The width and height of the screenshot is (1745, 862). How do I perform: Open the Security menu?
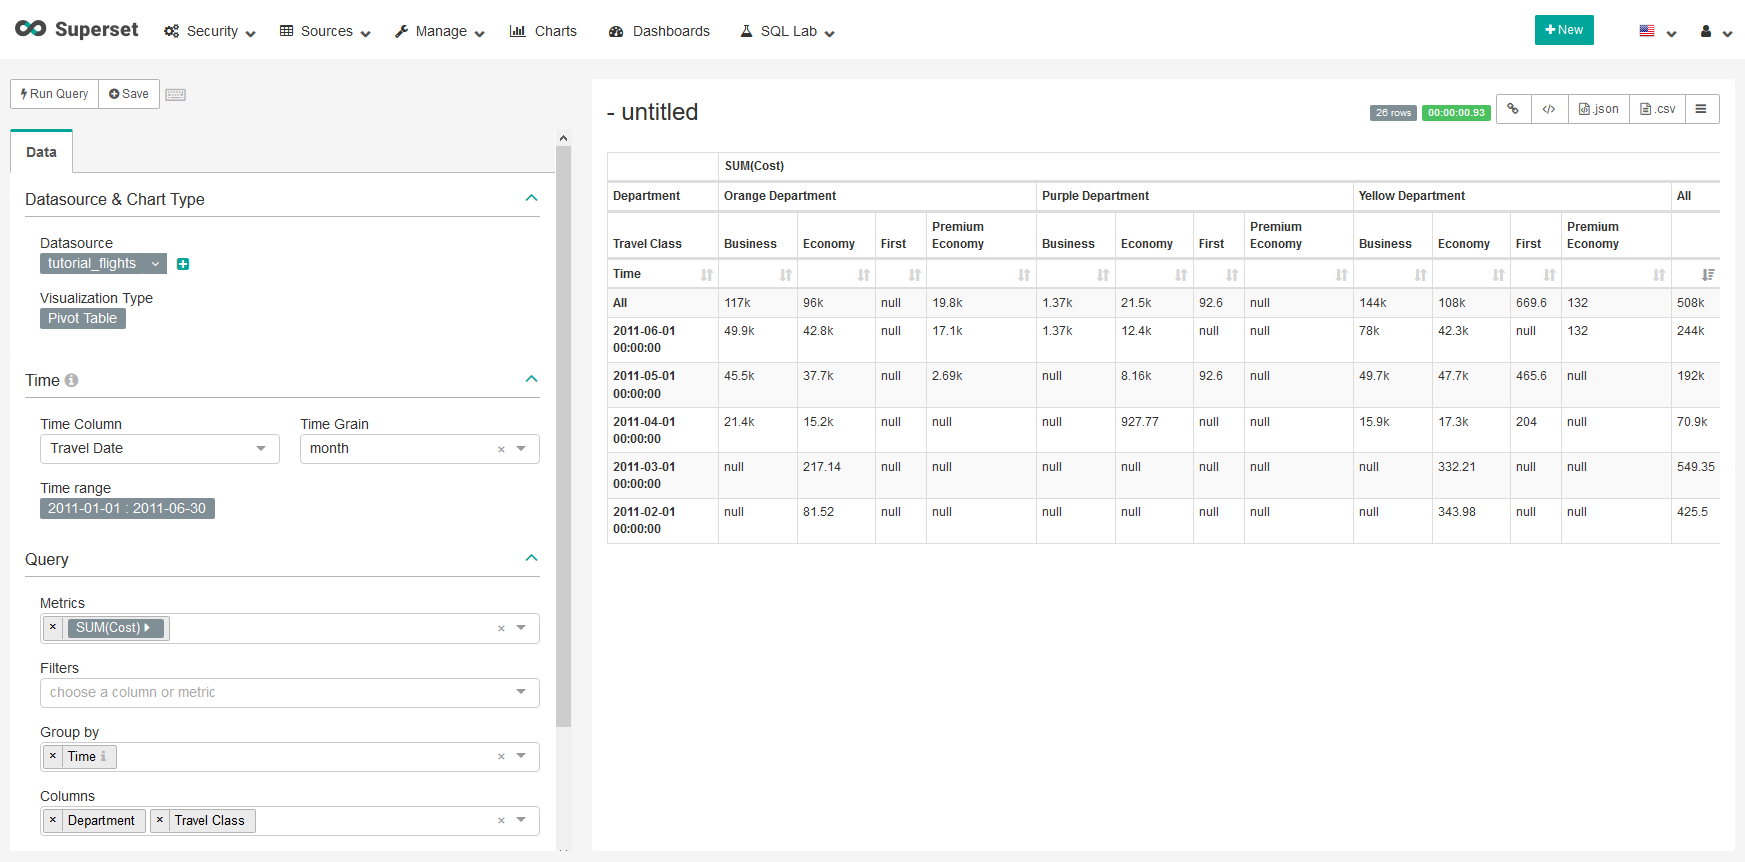pos(210,31)
